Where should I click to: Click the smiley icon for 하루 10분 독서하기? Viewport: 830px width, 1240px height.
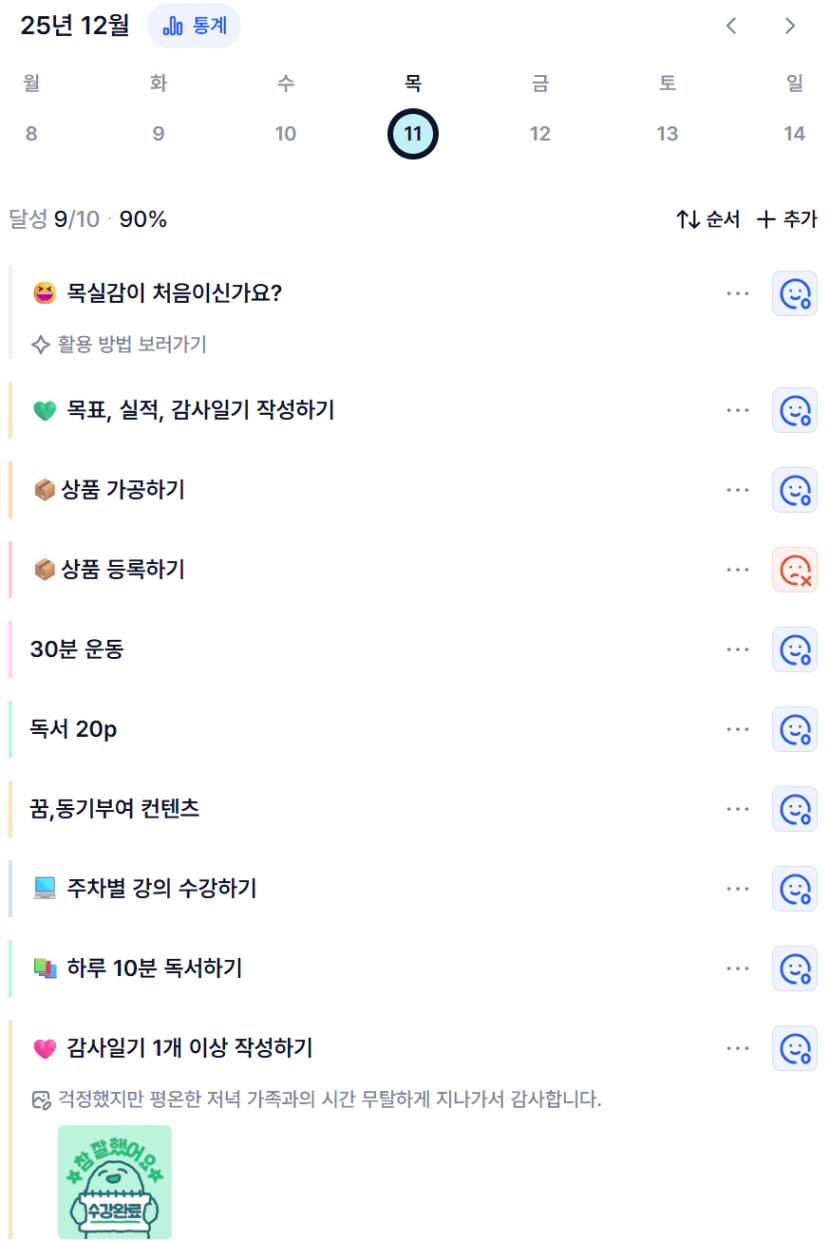point(794,968)
